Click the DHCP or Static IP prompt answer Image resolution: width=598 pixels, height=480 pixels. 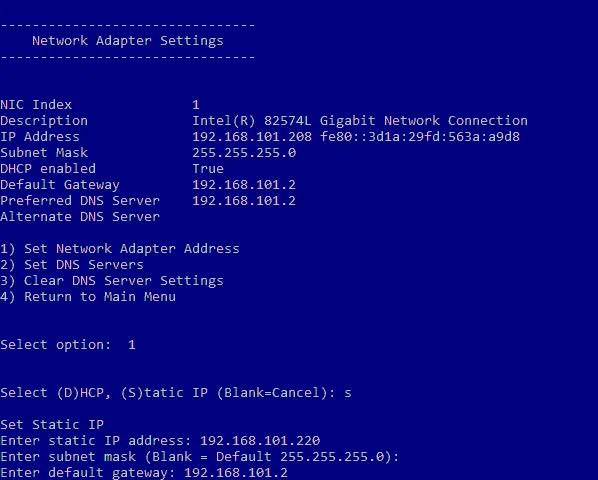pyautogui.click(x=348, y=393)
